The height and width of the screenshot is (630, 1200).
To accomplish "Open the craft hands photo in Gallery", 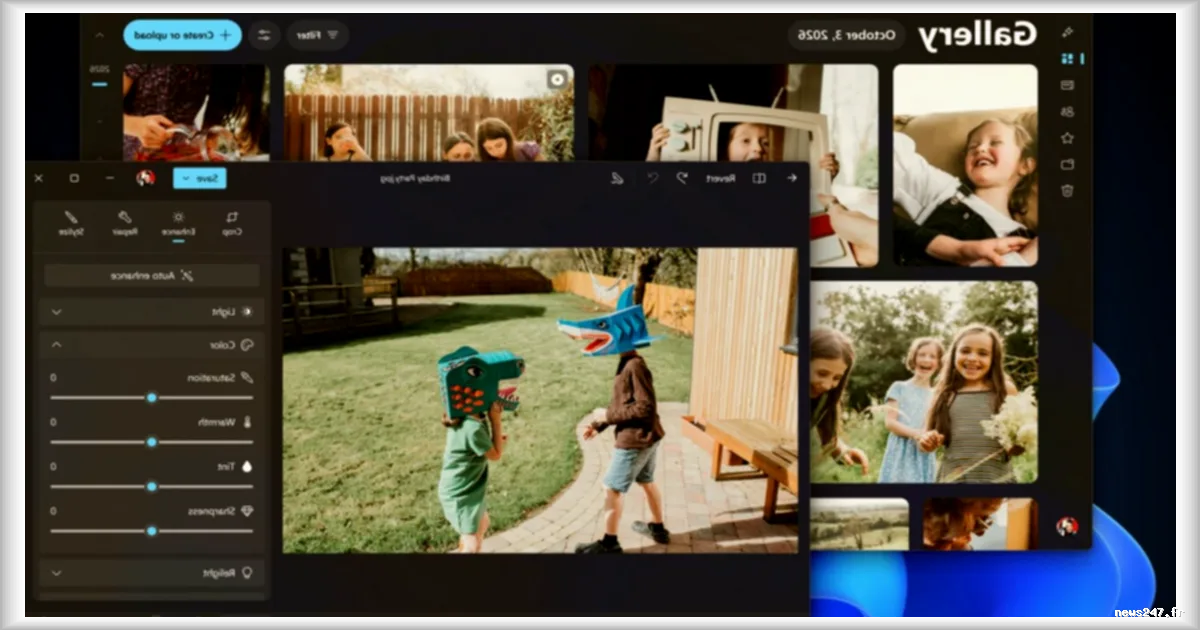I will [196, 112].
